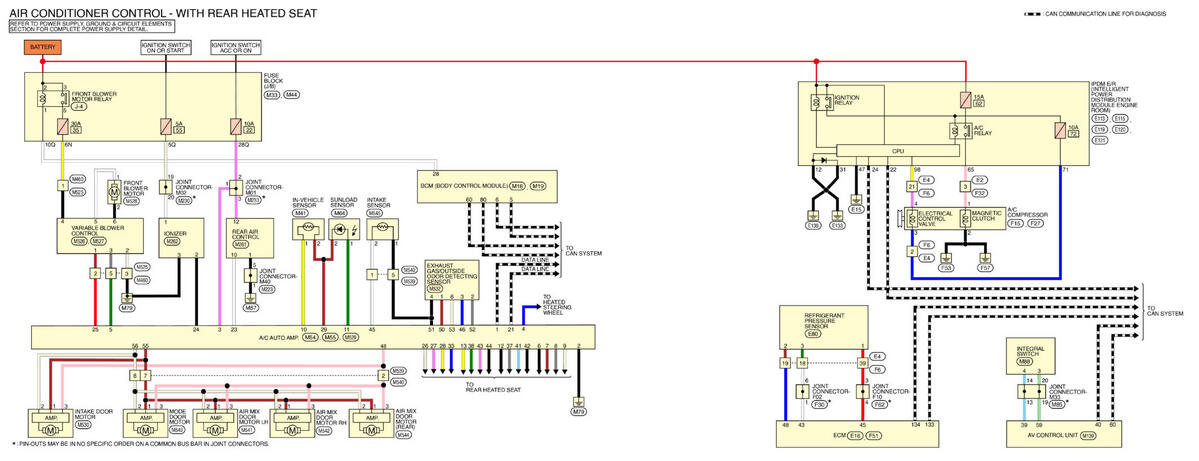Select the air mix door motor RH symbol
The image size is (1199, 461).
click(291, 426)
